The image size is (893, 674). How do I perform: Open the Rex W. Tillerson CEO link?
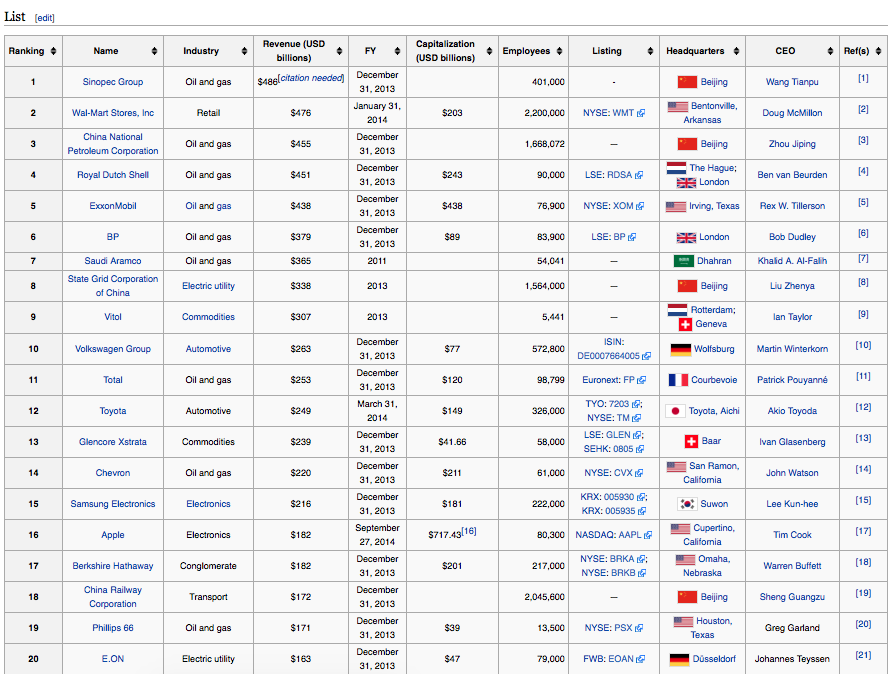click(x=792, y=206)
